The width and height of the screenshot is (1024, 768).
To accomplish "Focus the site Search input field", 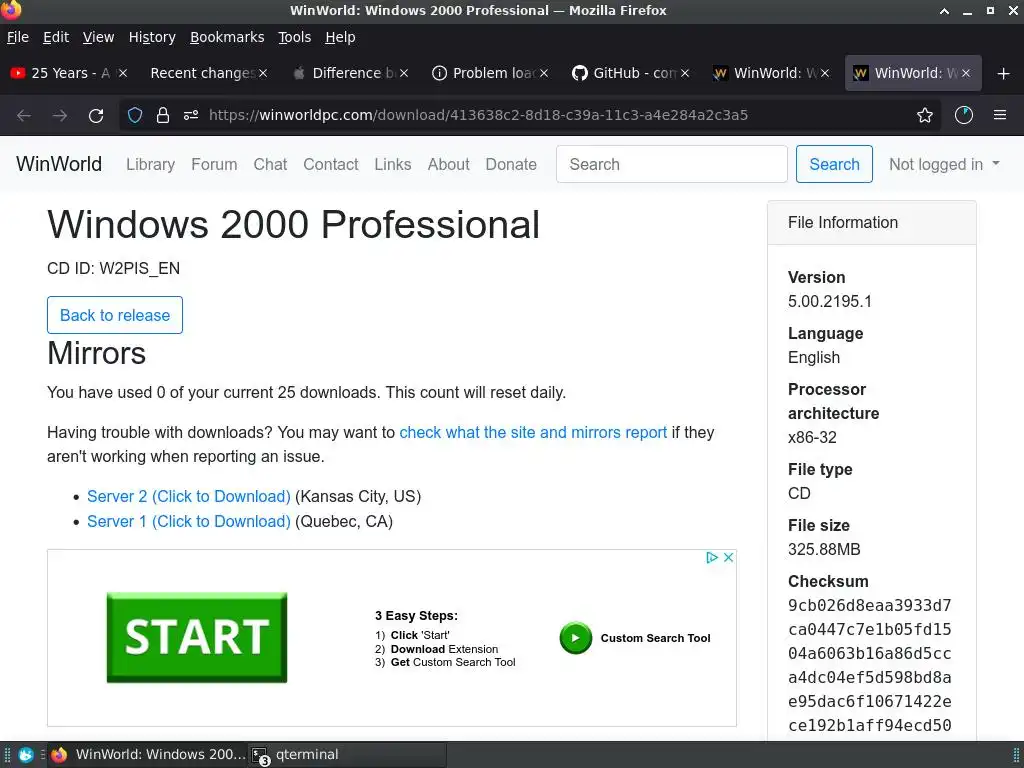I will point(671,165).
